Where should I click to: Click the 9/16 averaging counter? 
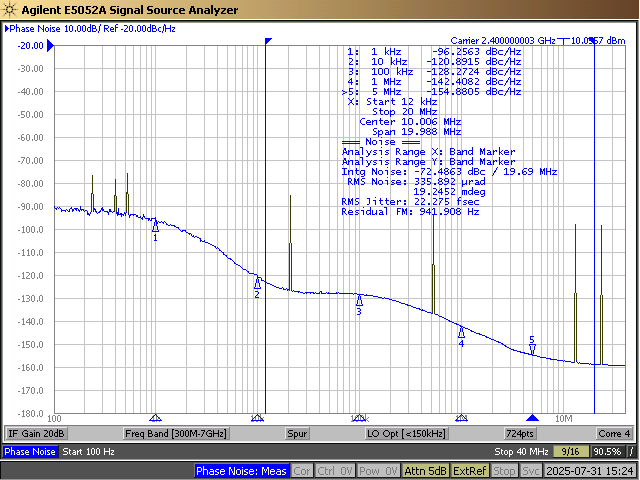pyautogui.click(x=571, y=452)
